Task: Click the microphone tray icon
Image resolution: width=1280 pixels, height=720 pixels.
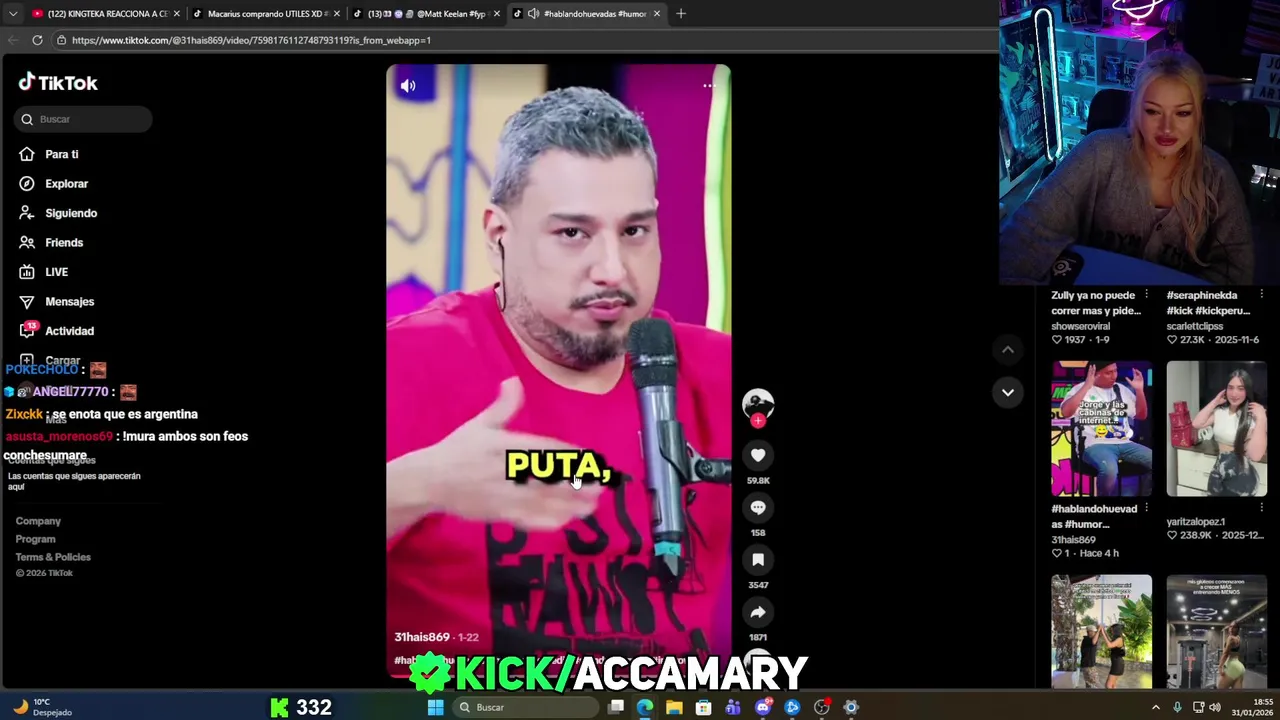Action: (x=1177, y=707)
